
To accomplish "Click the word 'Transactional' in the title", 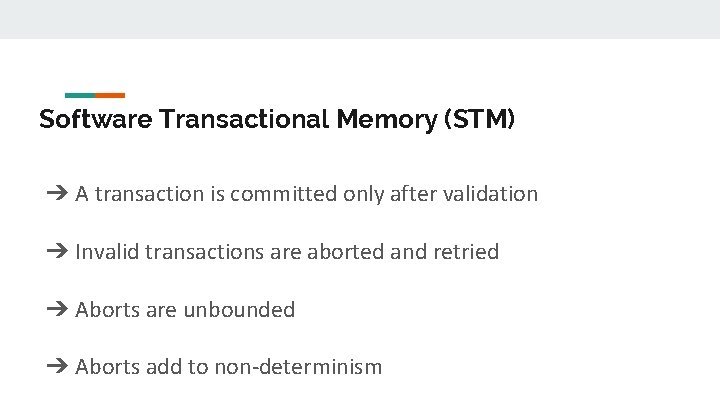I will (244, 119).
